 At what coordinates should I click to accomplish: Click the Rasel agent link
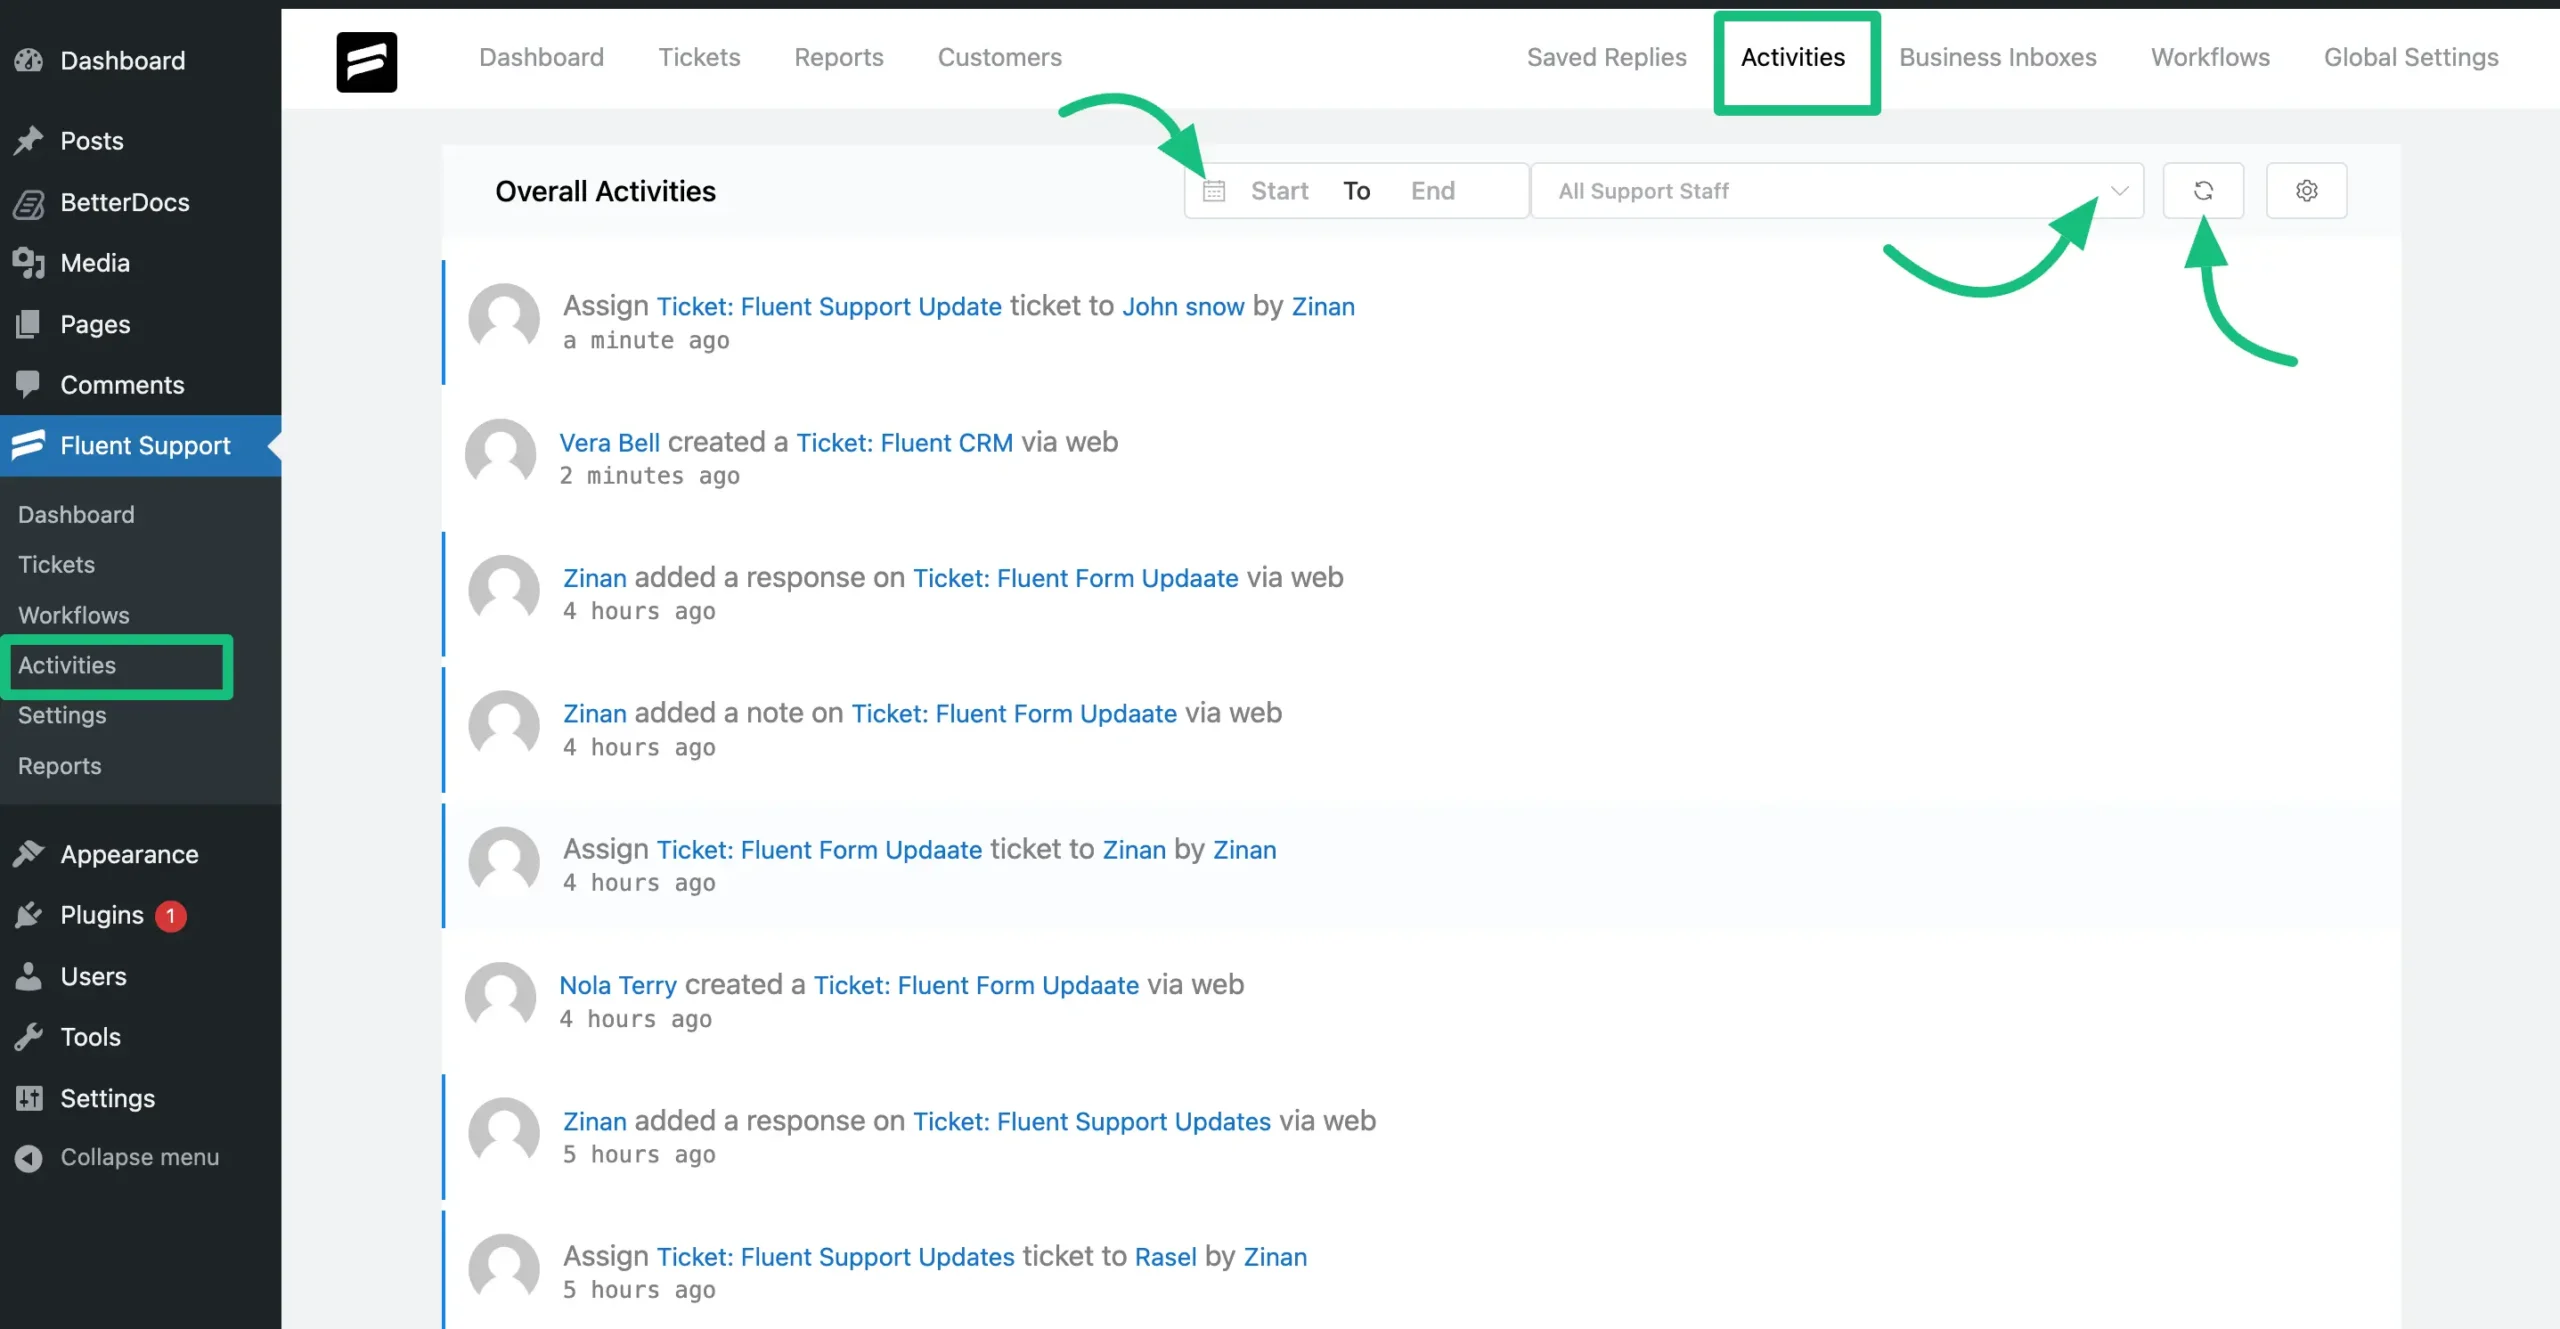[x=1165, y=1256]
